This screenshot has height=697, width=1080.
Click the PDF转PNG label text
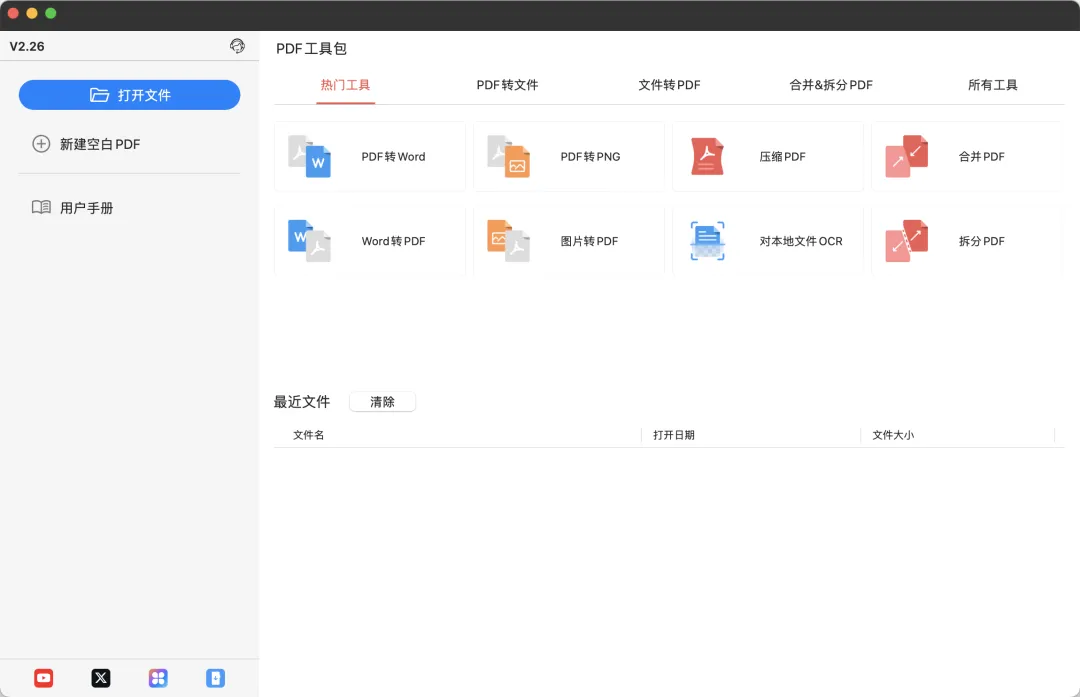590,156
